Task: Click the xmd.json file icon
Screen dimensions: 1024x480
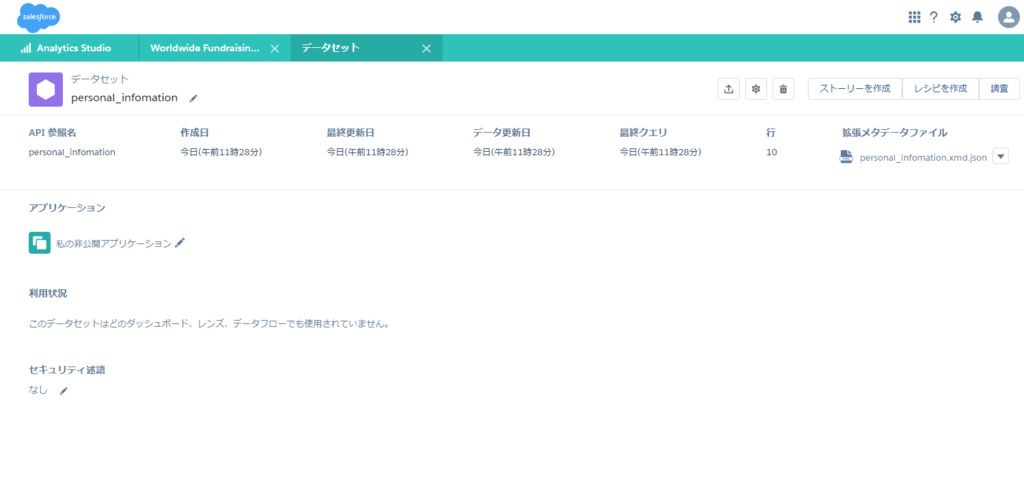Action: click(x=846, y=157)
